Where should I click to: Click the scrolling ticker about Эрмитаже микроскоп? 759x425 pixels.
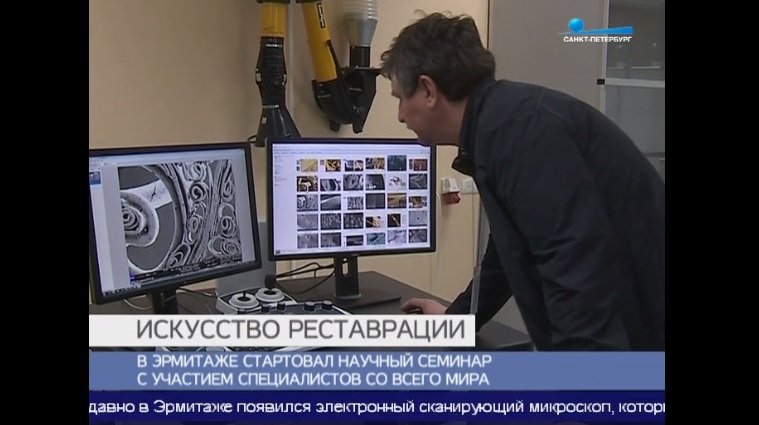(x=377, y=407)
